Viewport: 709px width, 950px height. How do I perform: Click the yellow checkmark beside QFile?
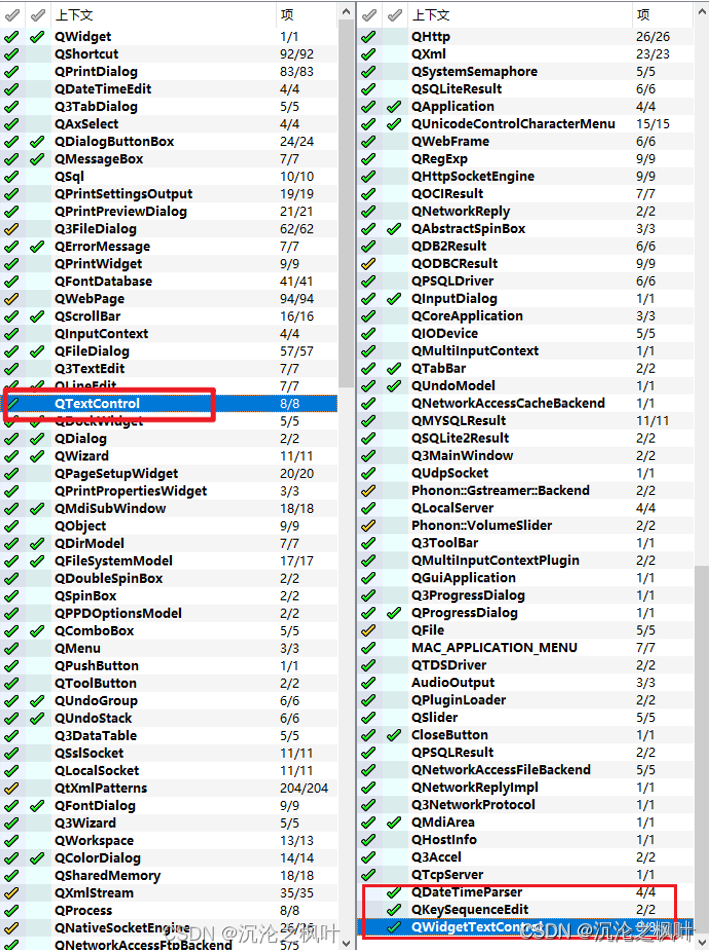click(368, 630)
